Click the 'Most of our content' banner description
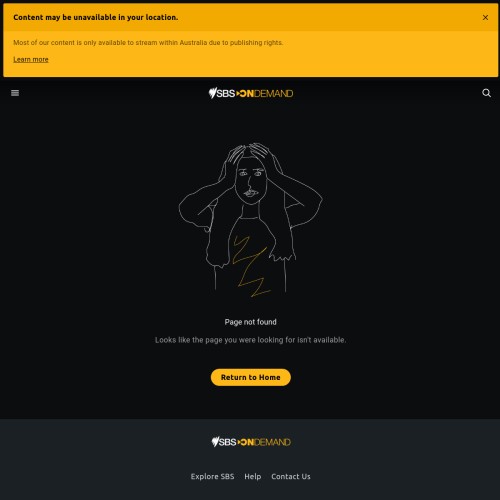 click(148, 43)
